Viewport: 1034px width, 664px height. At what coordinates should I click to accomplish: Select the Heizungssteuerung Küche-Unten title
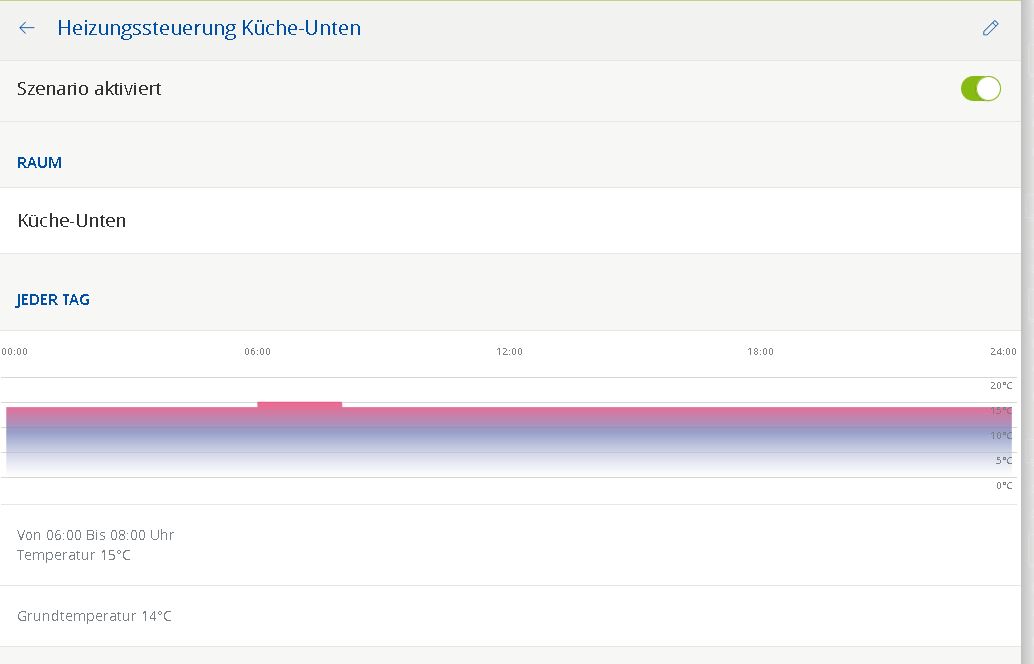pos(209,28)
